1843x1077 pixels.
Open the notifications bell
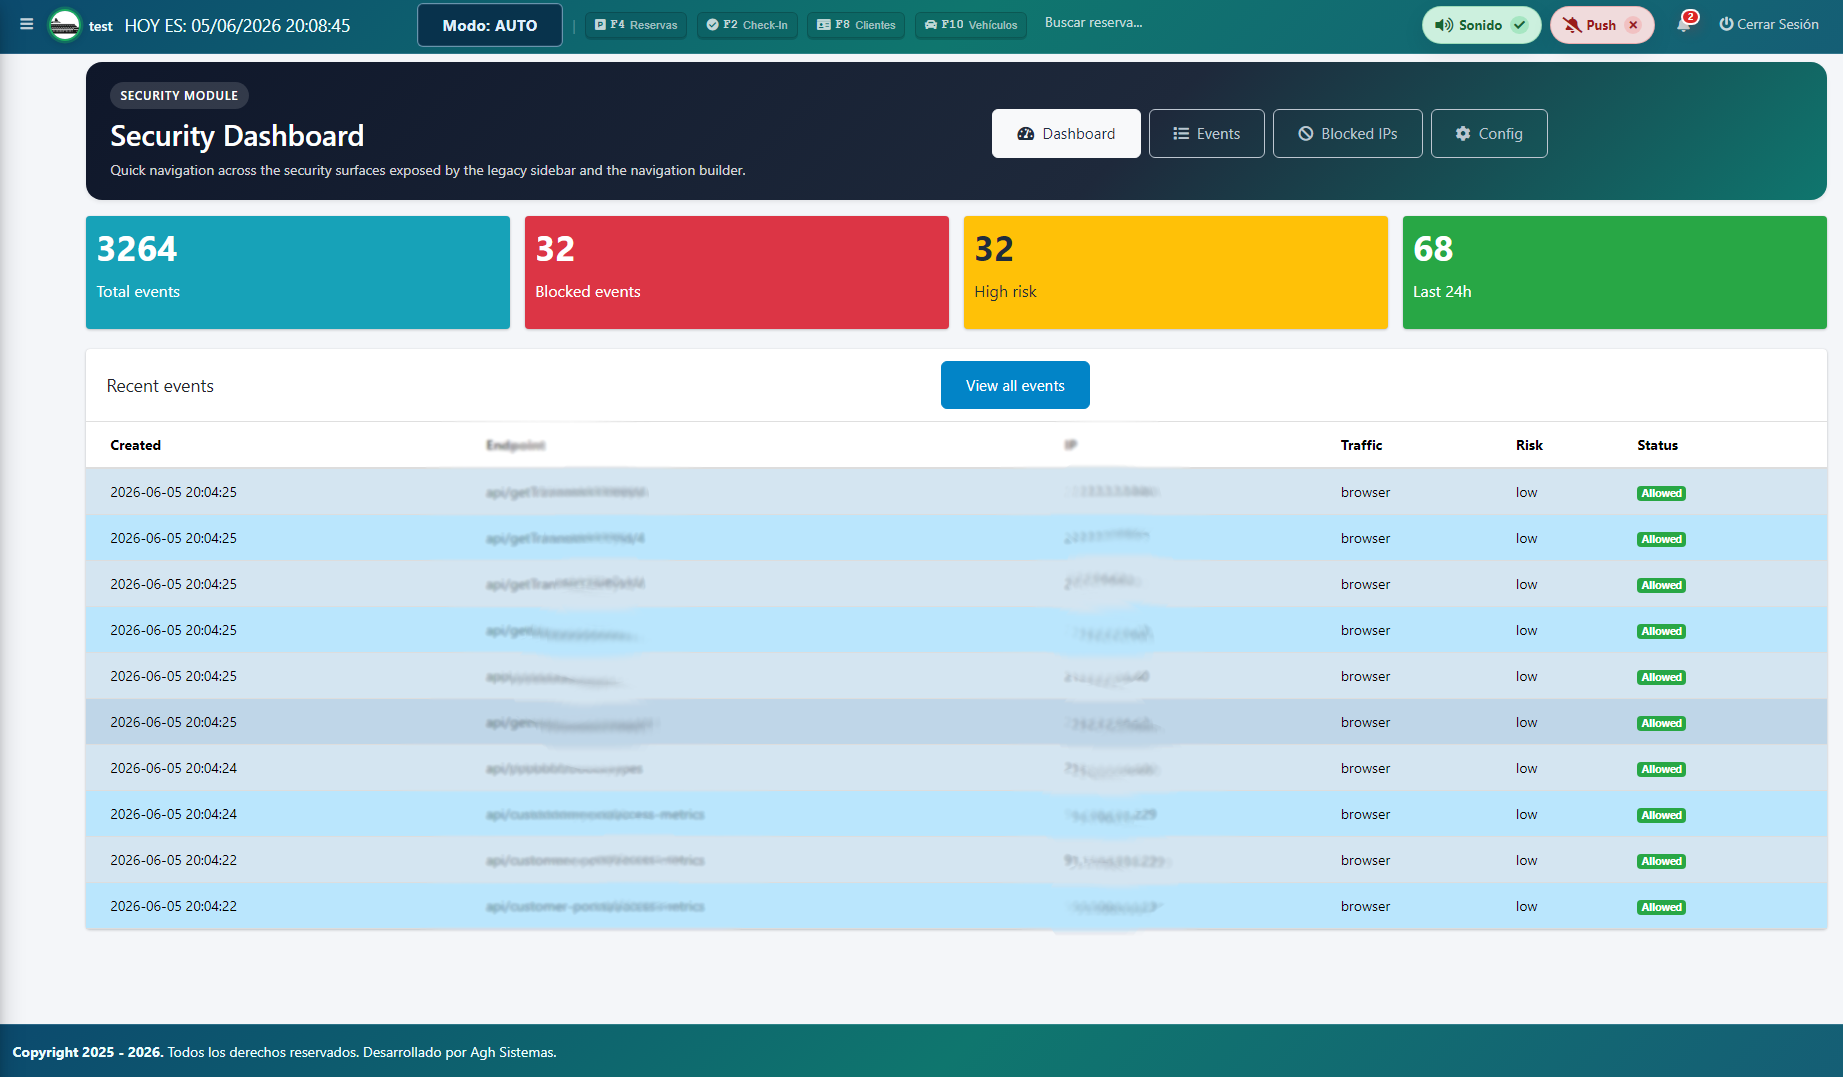click(1684, 24)
